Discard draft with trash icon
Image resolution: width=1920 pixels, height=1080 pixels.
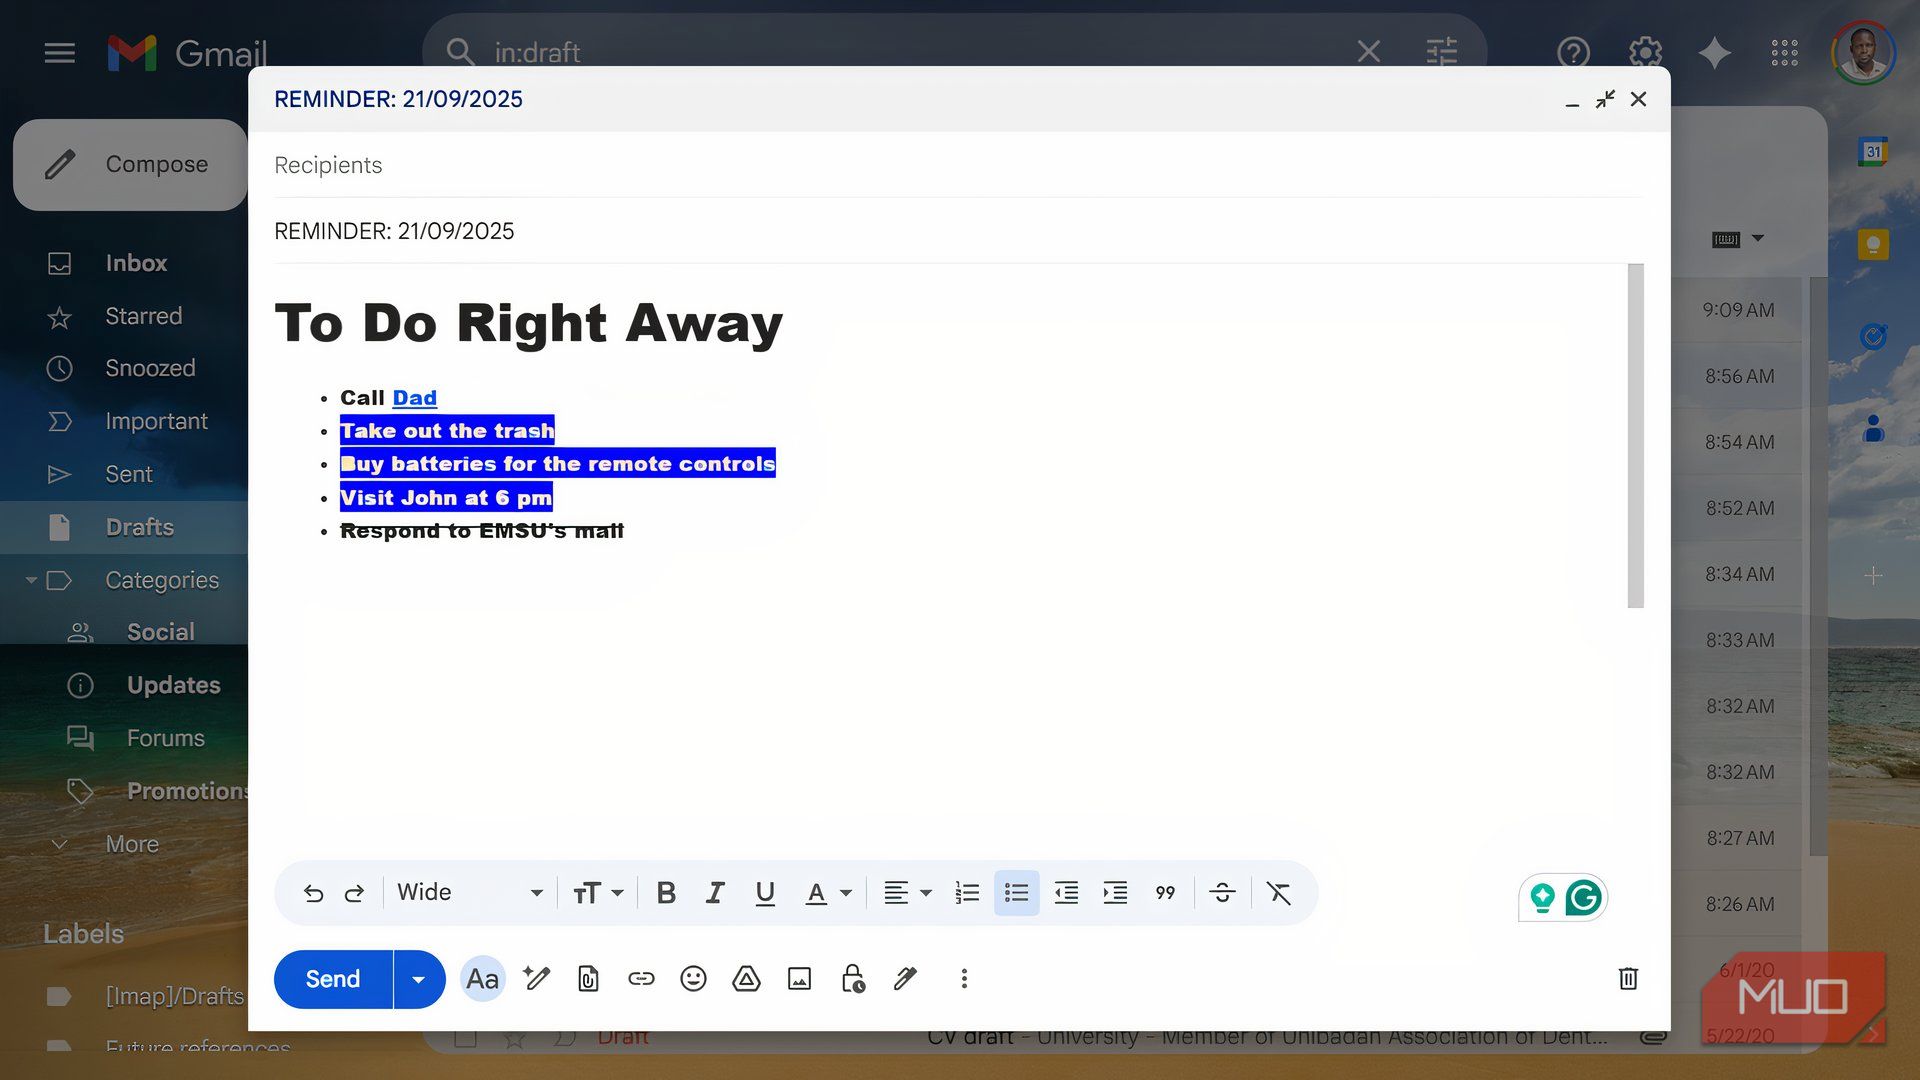coord(1627,979)
